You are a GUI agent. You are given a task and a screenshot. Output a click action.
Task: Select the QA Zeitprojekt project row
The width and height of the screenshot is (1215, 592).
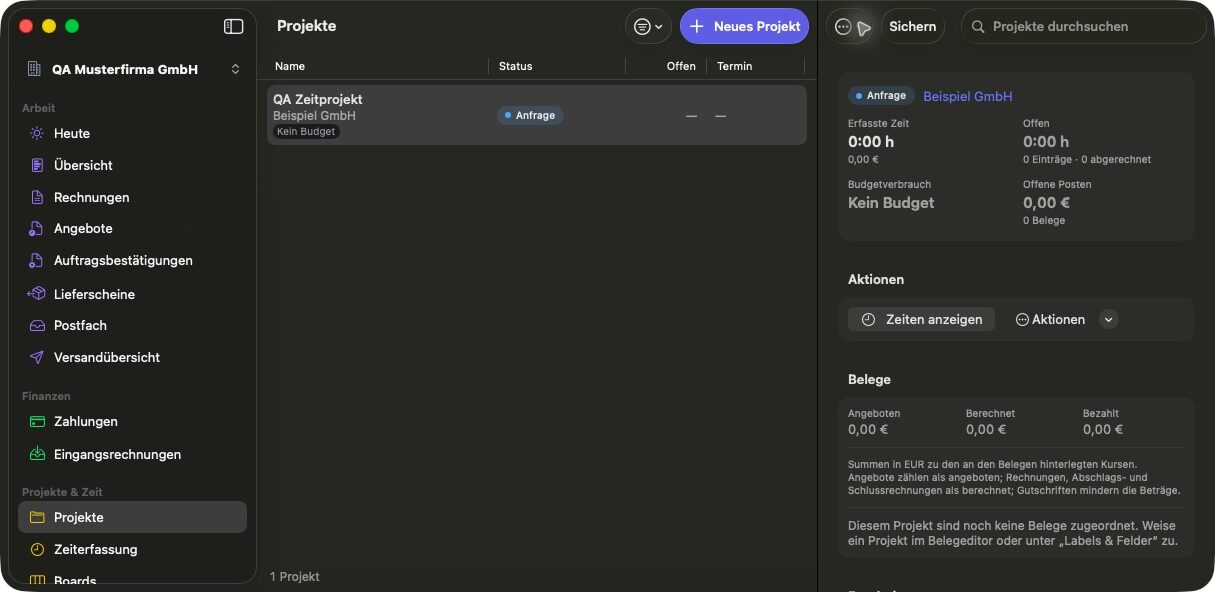coord(537,115)
